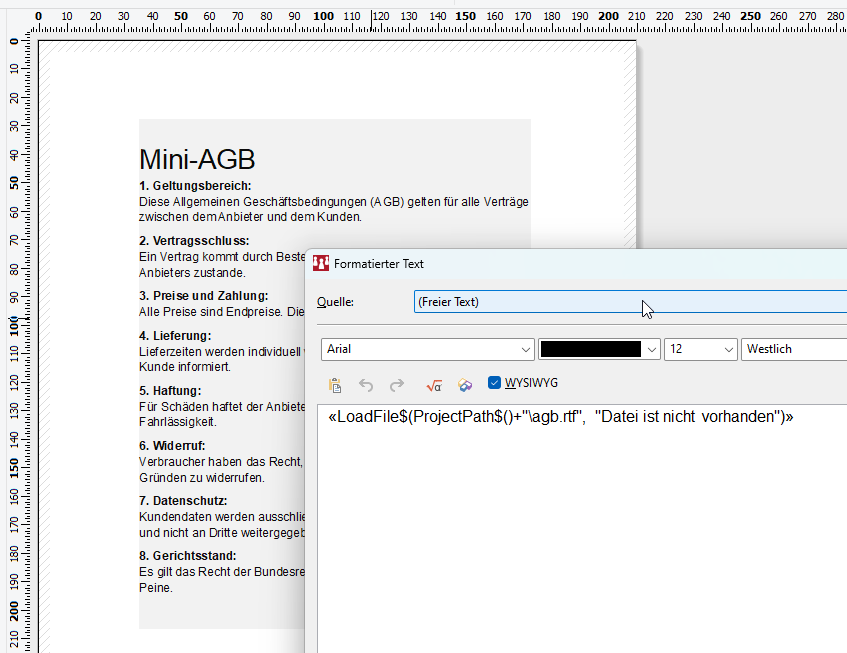Click the colorful icon left of WYSIWYG
The height and width of the screenshot is (653, 847).
click(465, 384)
